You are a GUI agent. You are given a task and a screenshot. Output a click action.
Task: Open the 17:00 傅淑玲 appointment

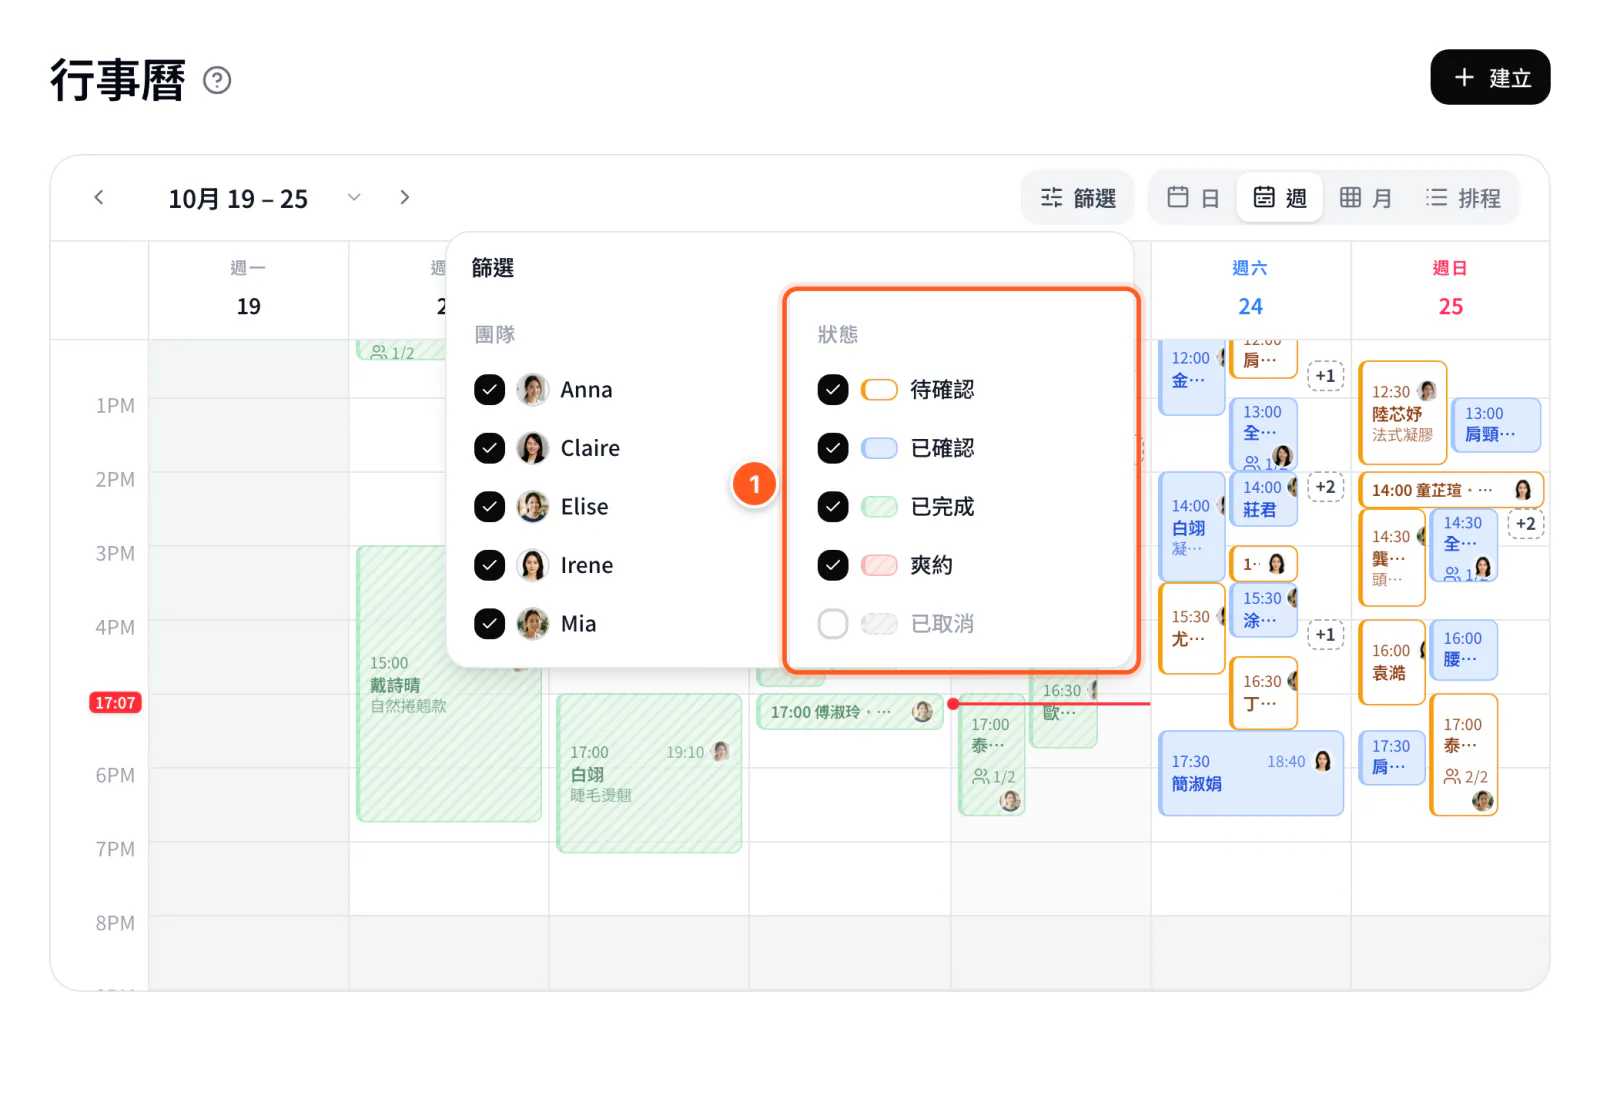click(850, 712)
